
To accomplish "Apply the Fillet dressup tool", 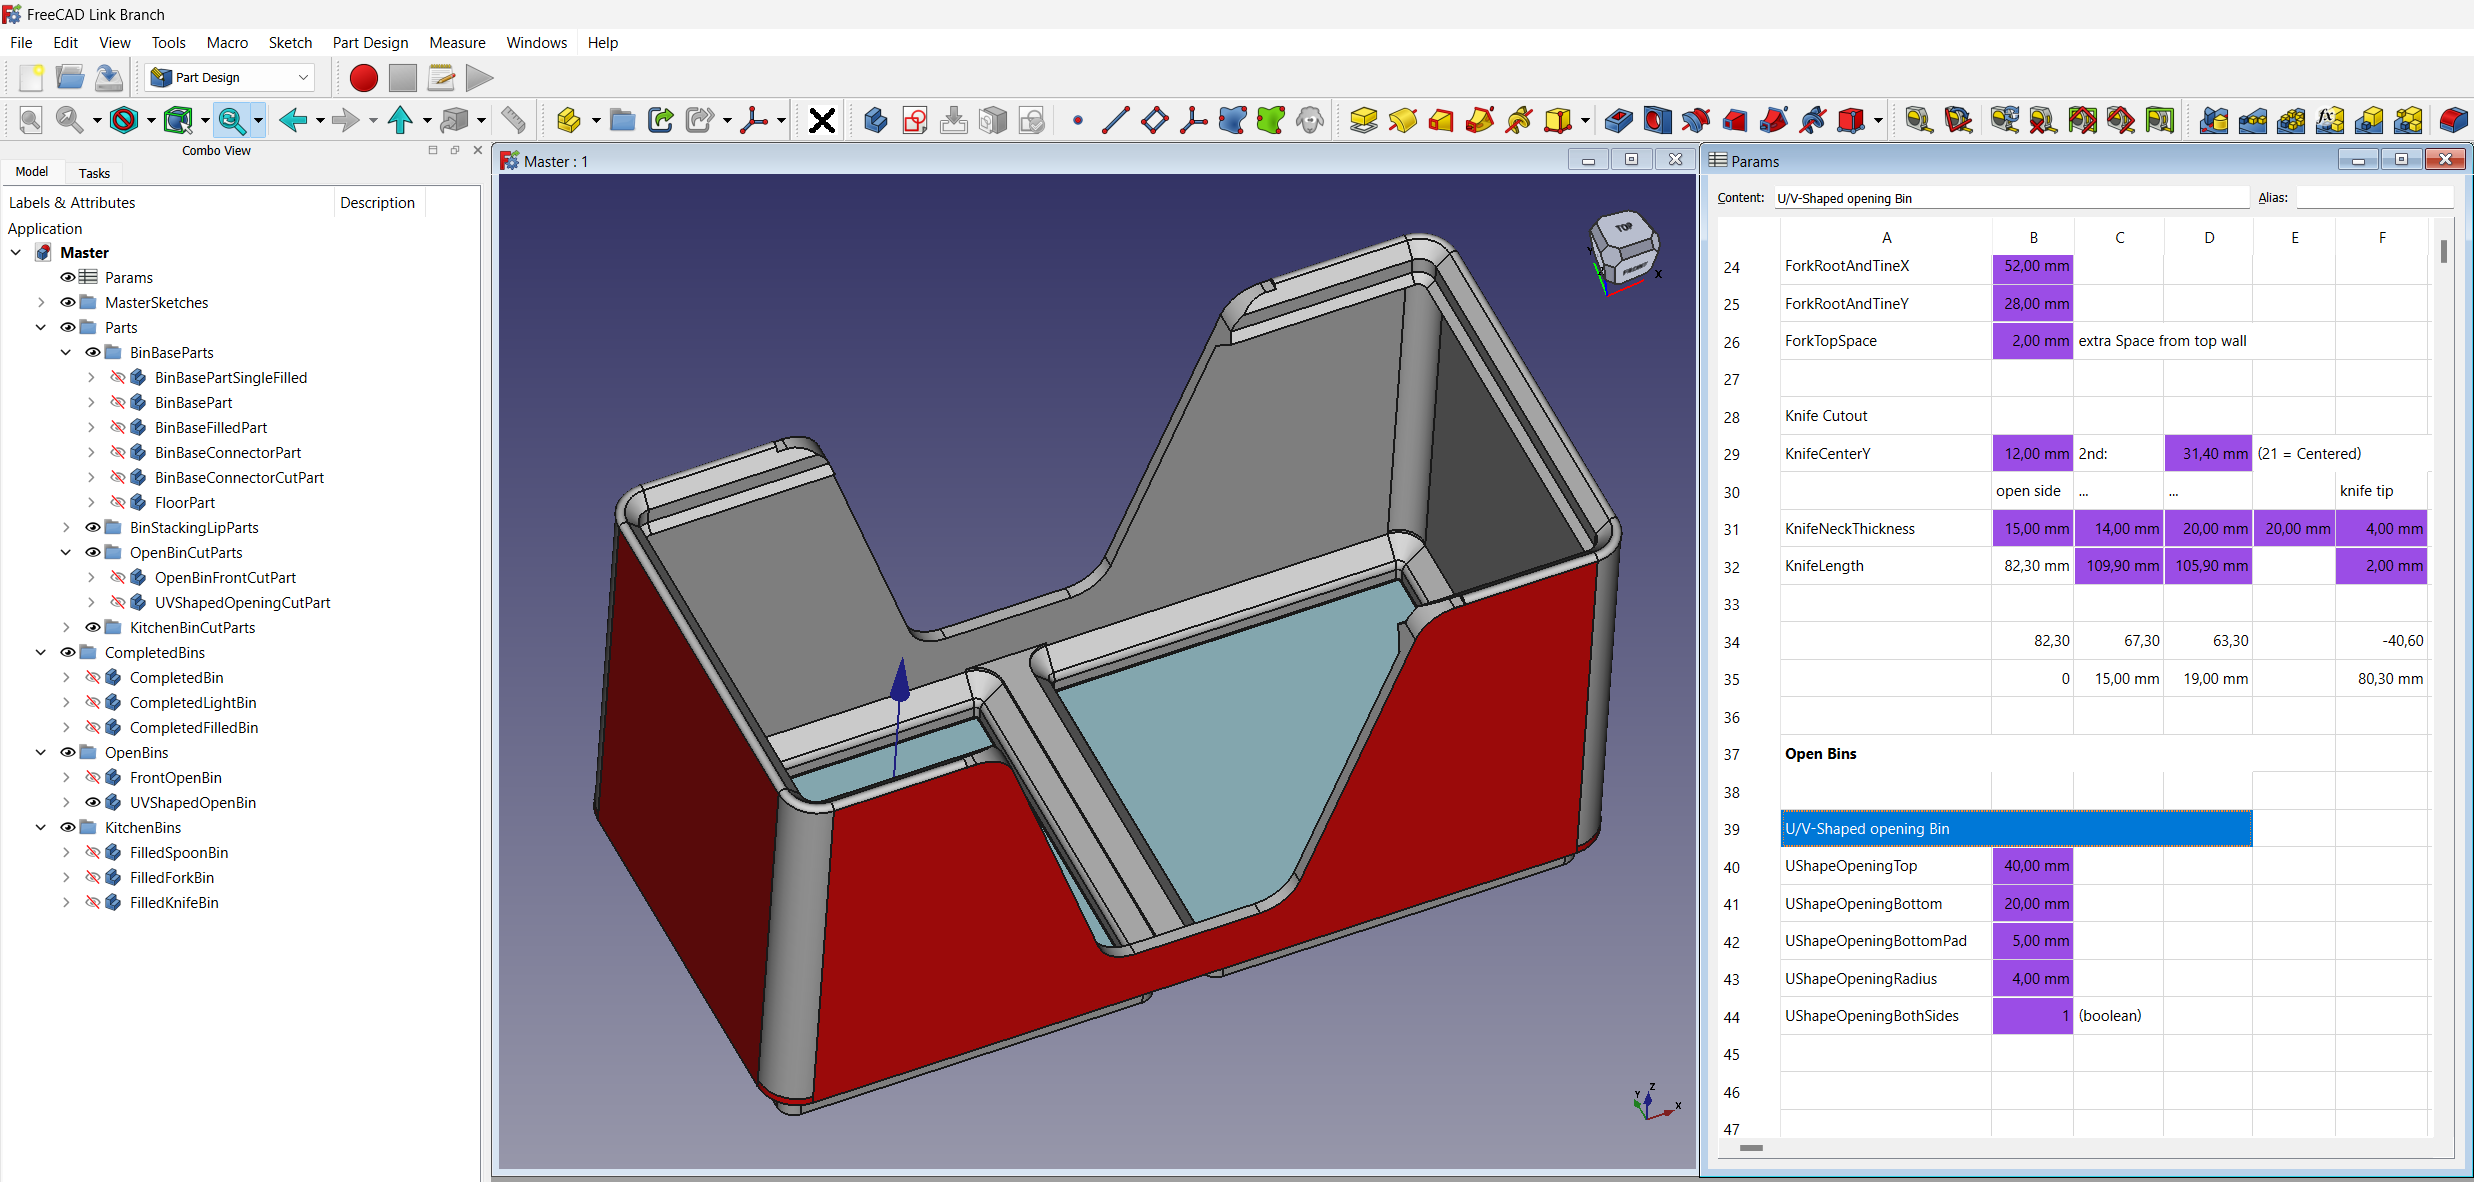I will click(2453, 120).
